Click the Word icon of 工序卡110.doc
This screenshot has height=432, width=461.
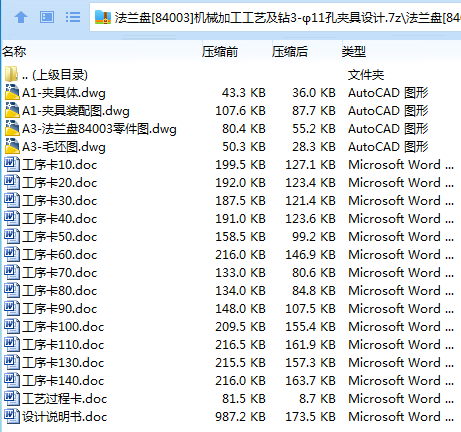coord(12,344)
